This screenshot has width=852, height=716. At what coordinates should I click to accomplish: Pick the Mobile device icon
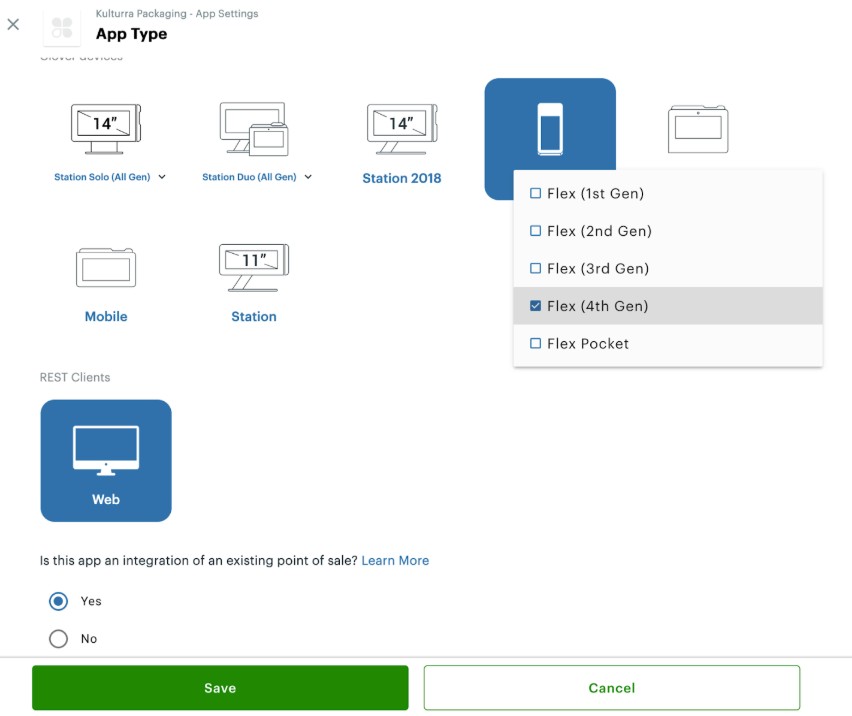tap(106, 268)
